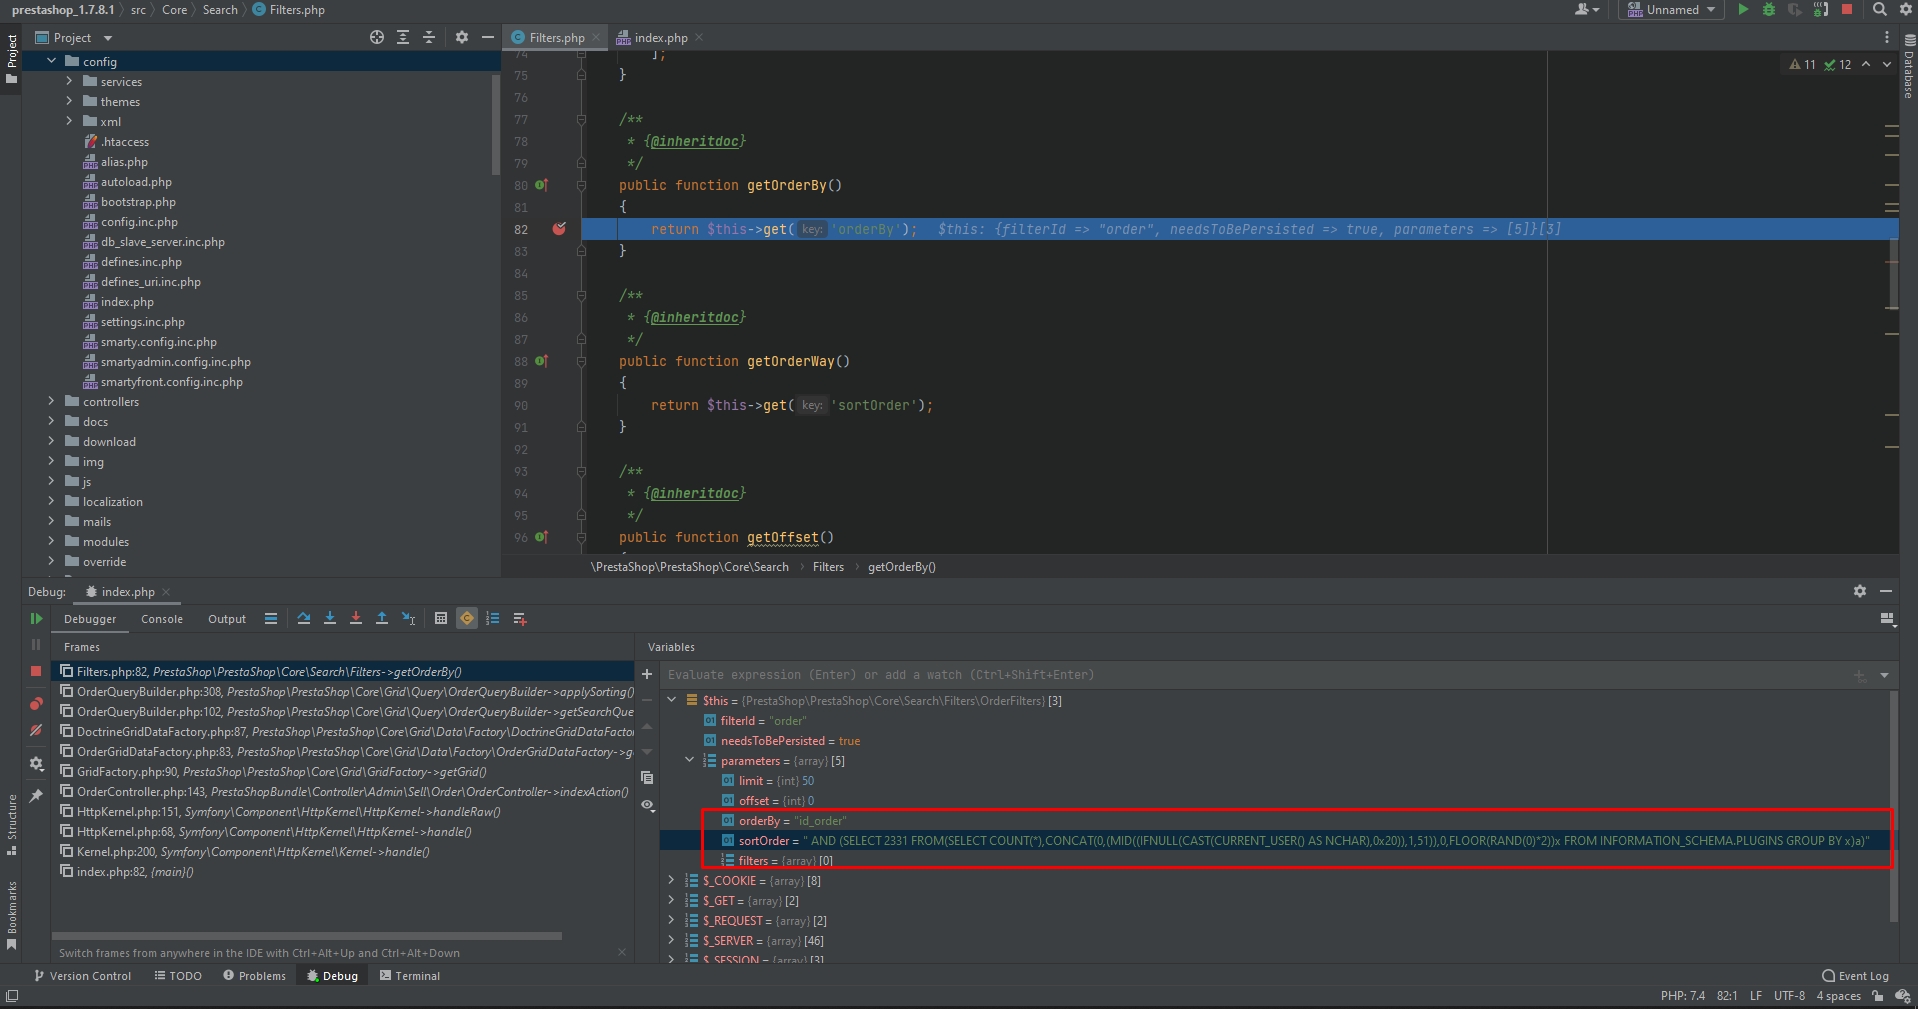Toggle Listen for PHP Debug Connections
This screenshot has width=1918, height=1009.
(1821, 9)
